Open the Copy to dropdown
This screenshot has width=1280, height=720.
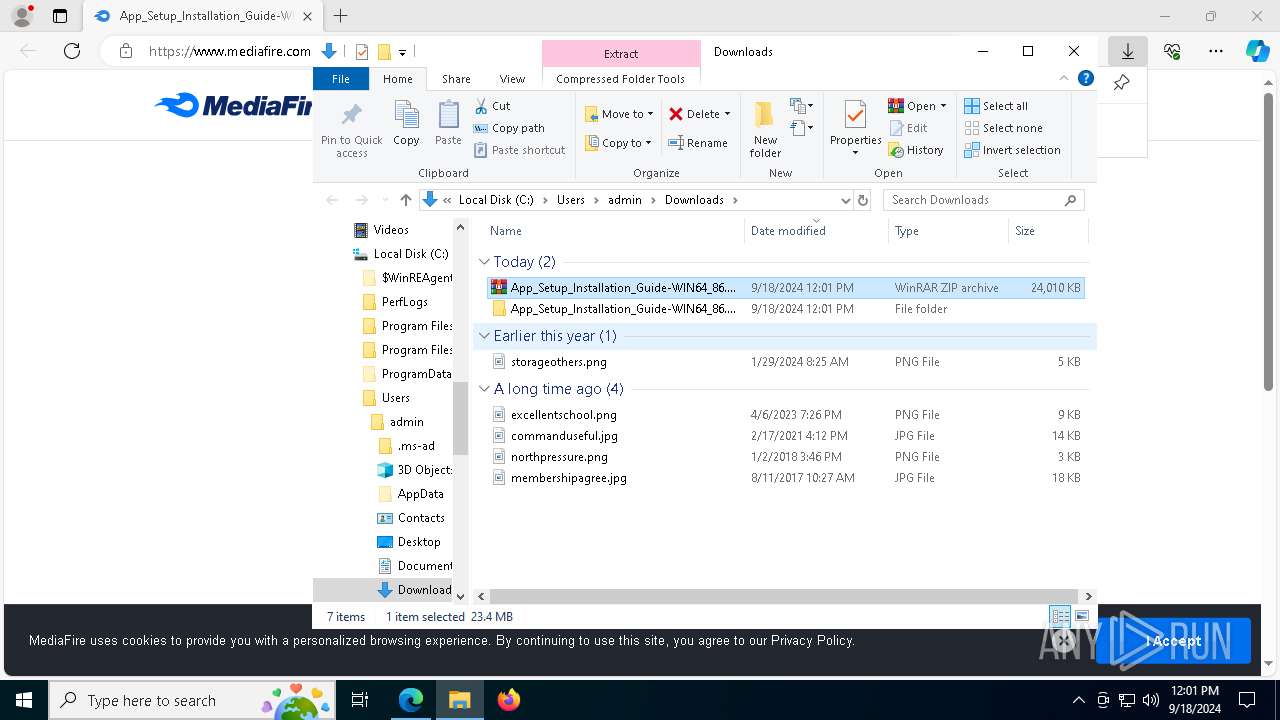[x=619, y=143]
